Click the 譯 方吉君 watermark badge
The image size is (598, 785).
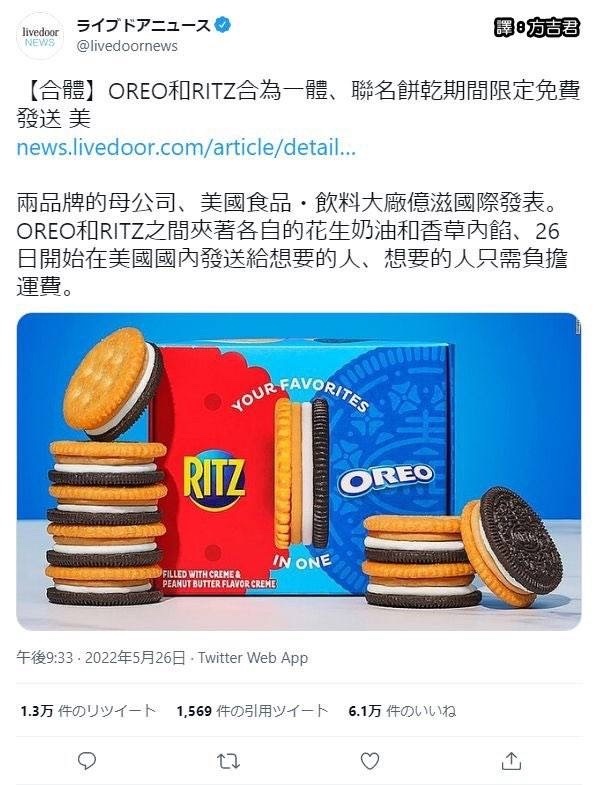tap(537, 28)
